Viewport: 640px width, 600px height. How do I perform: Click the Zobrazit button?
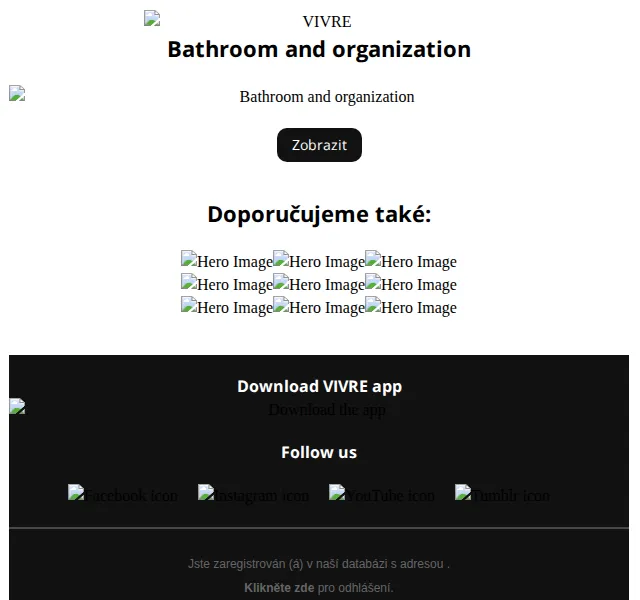319,145
